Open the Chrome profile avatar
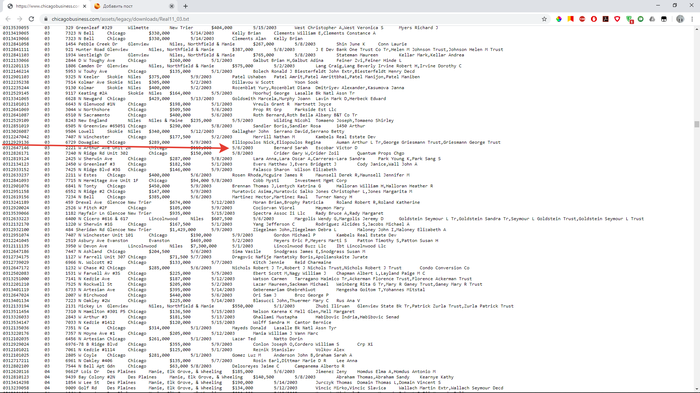 (x=680, y=19)
